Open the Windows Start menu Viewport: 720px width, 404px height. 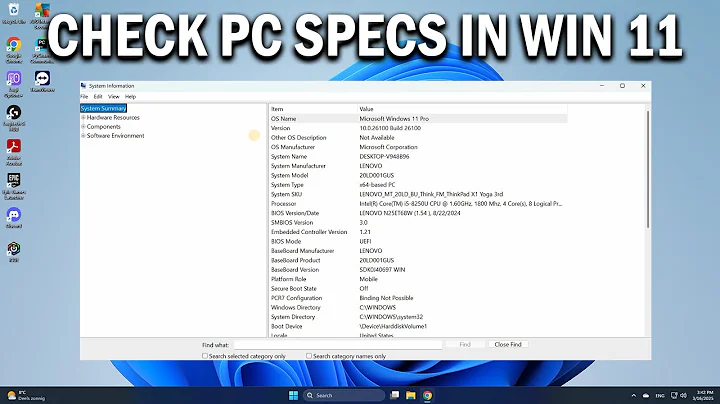tap(293, 395)
